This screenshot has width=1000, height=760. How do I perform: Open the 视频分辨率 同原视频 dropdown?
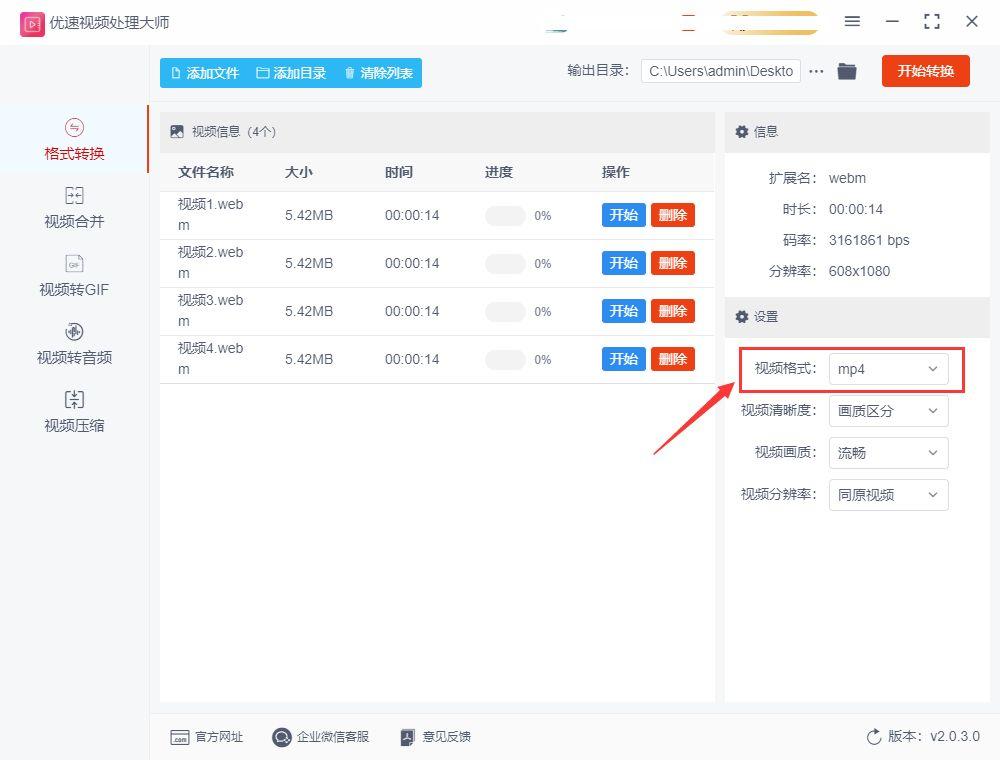888,494
